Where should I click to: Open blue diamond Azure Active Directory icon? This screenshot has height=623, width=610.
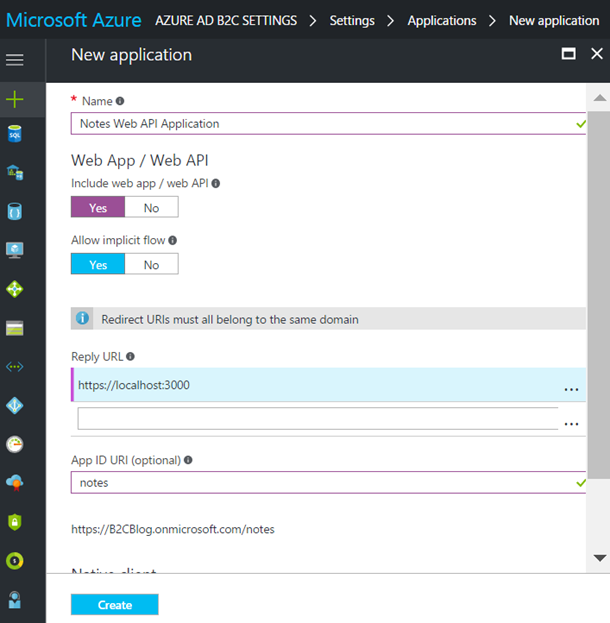[x=15, y=406]
